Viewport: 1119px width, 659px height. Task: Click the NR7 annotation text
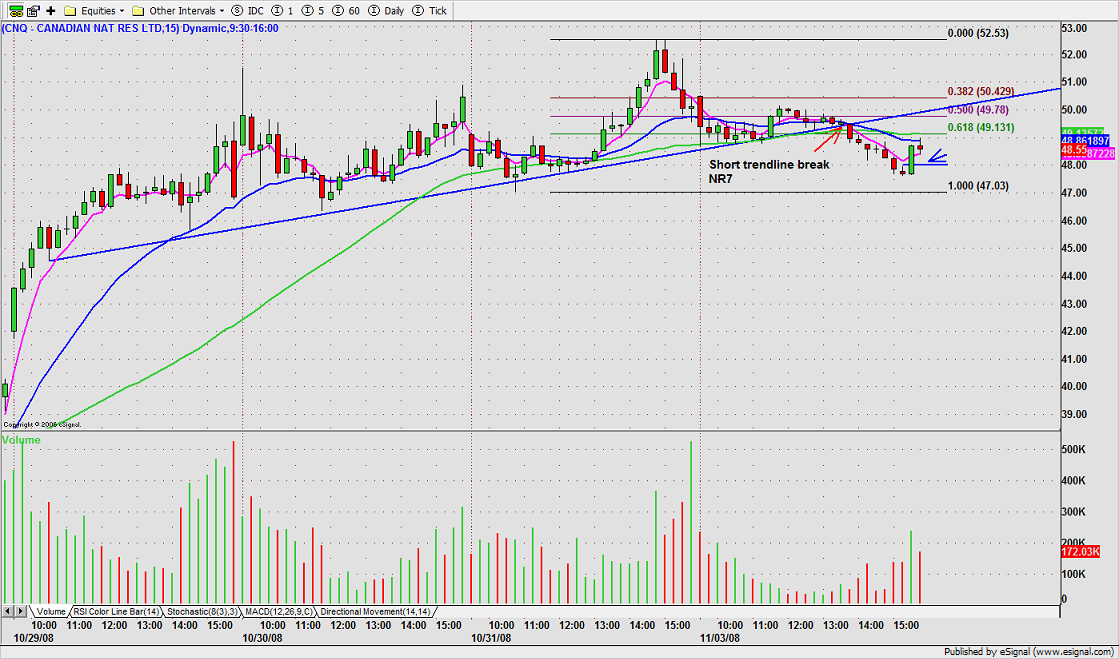(x=721, y=178)
